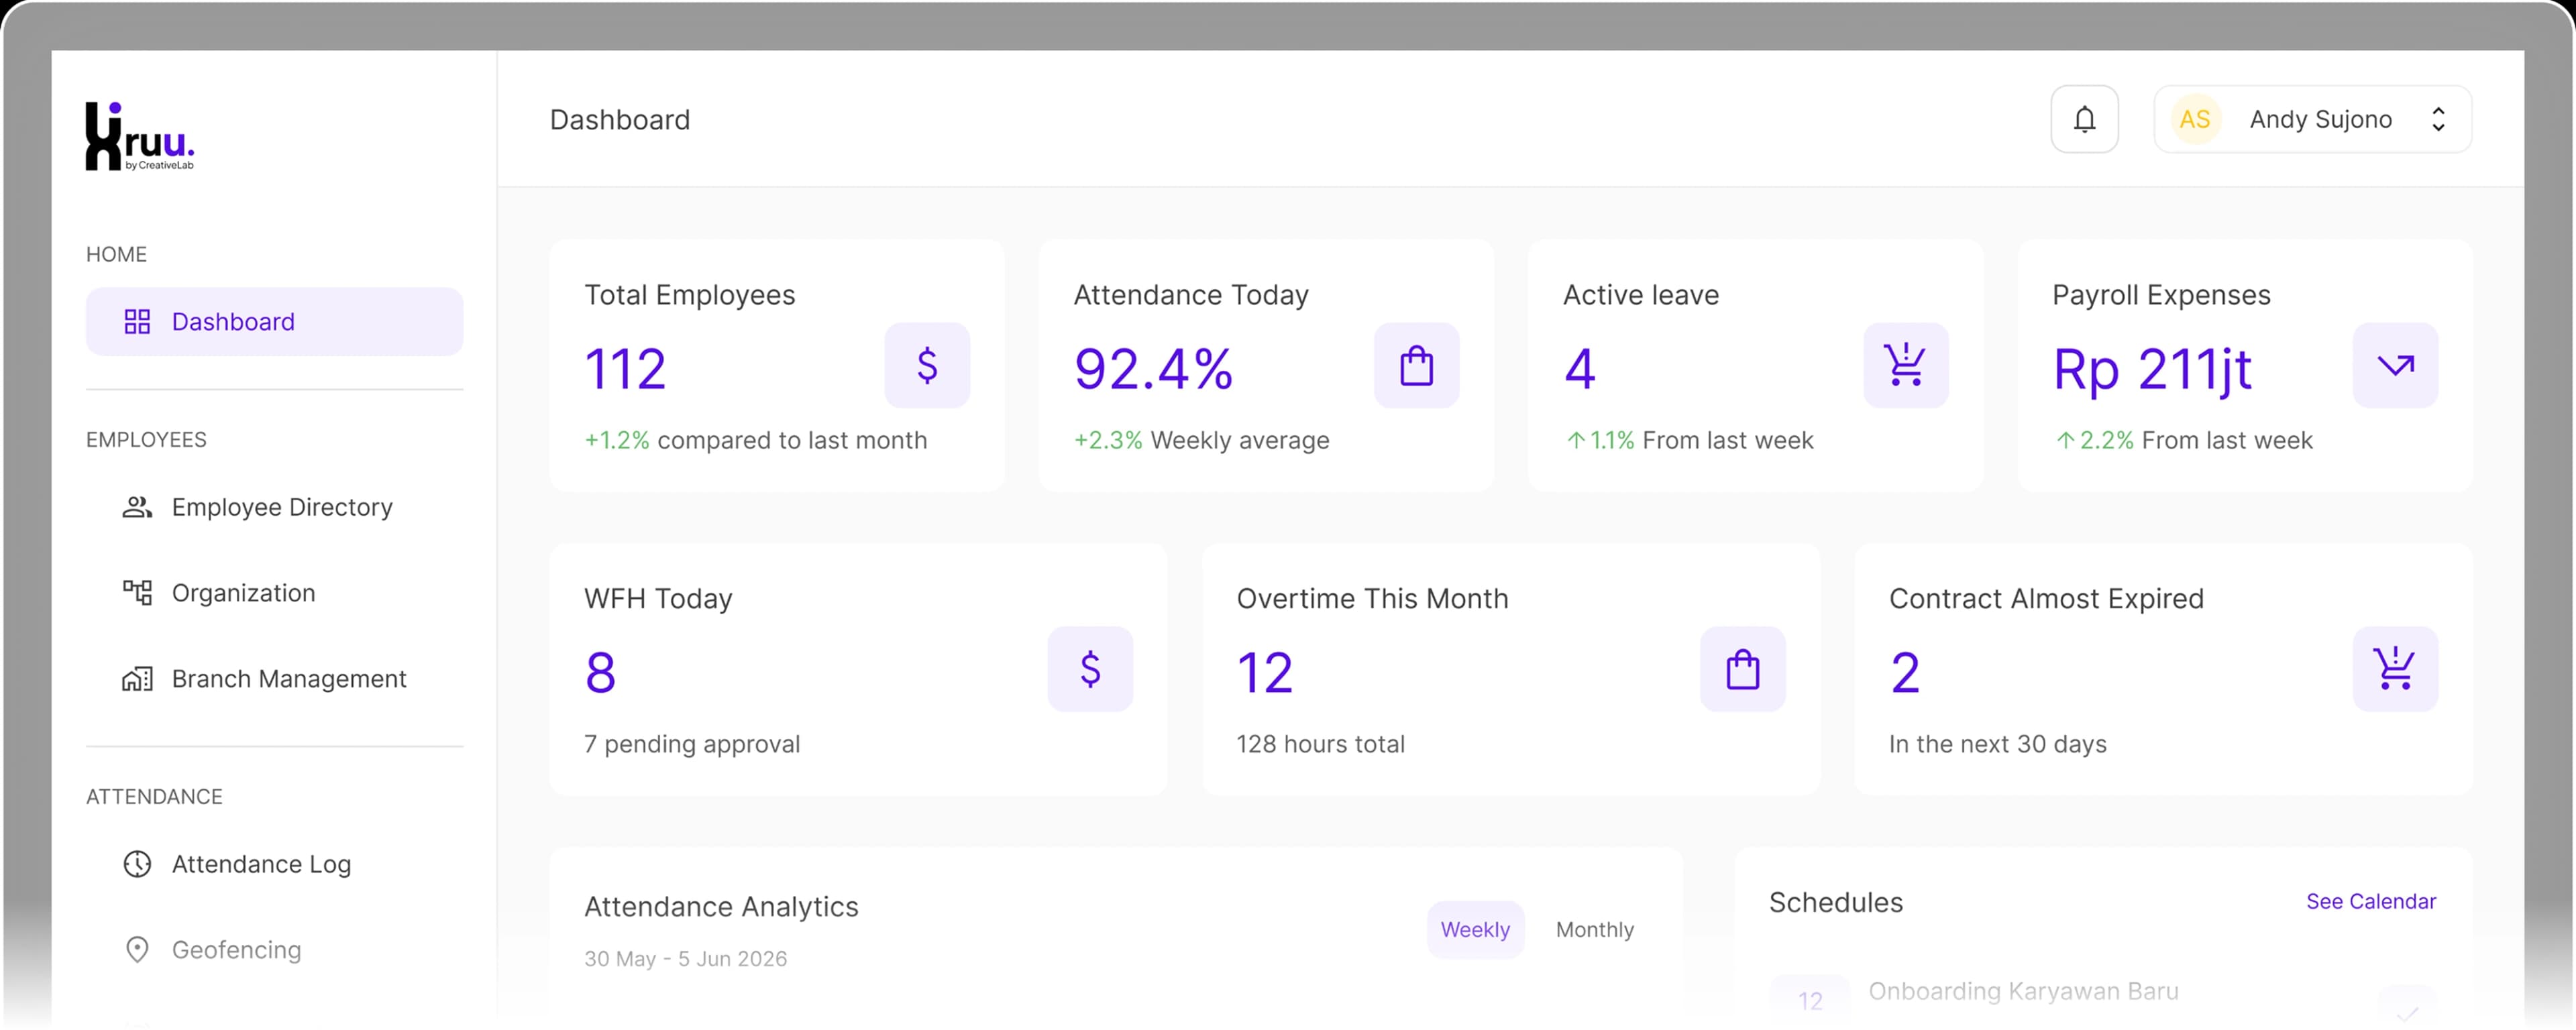Open the See Calendar link
The image size is (2576, 1030).
coord(2371,902)
